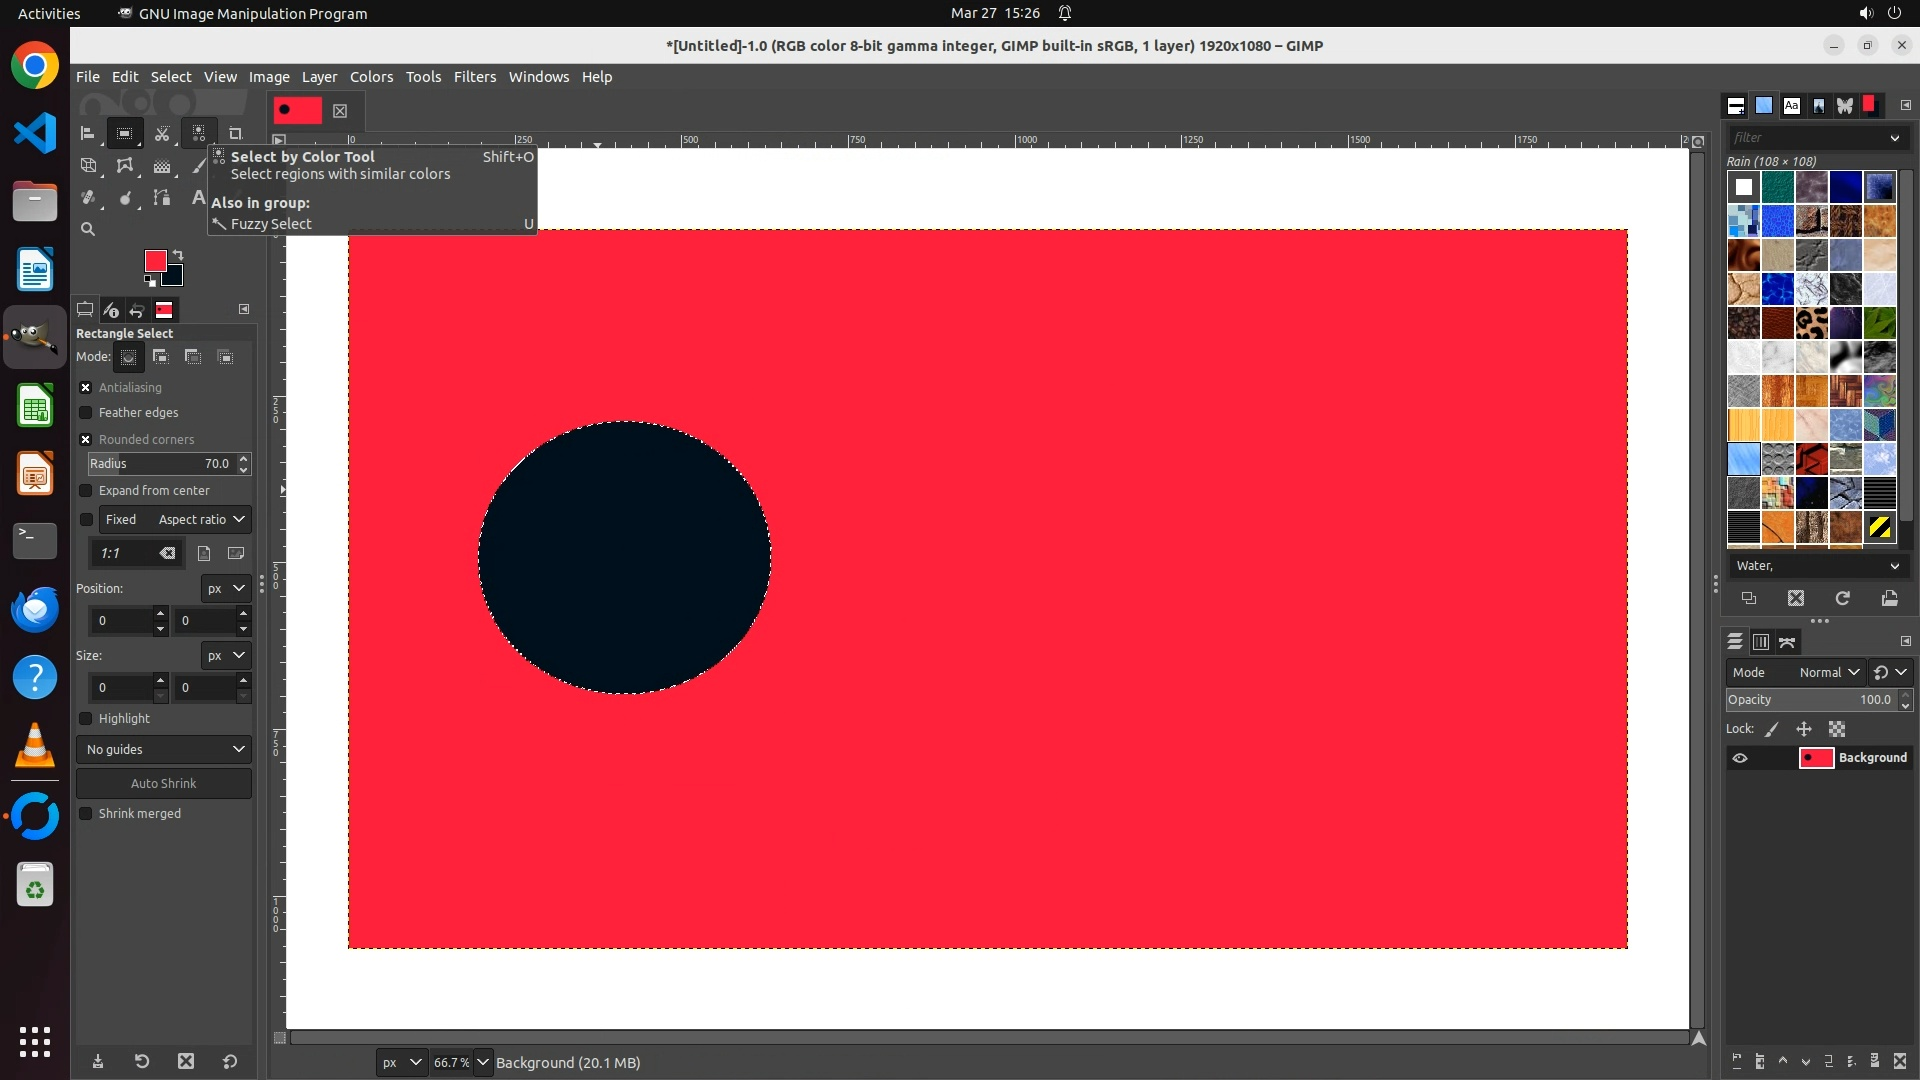This screenshot has height=1080, width=1920.
Task: Select the Crop tool
Action: [x=236, y=133]
